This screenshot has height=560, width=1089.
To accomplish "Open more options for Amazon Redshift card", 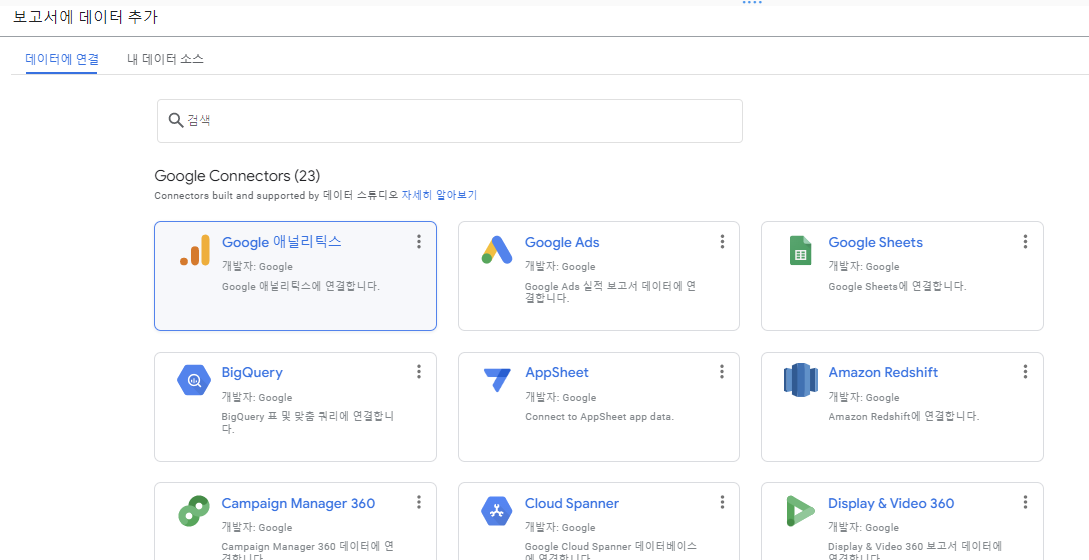I will [1025, 372].
